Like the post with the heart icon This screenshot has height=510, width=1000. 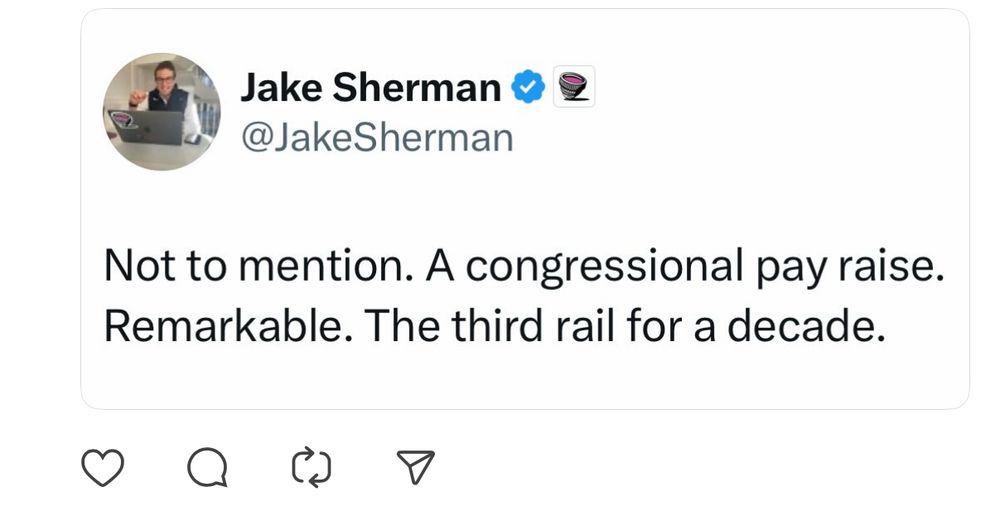point(103,467)
